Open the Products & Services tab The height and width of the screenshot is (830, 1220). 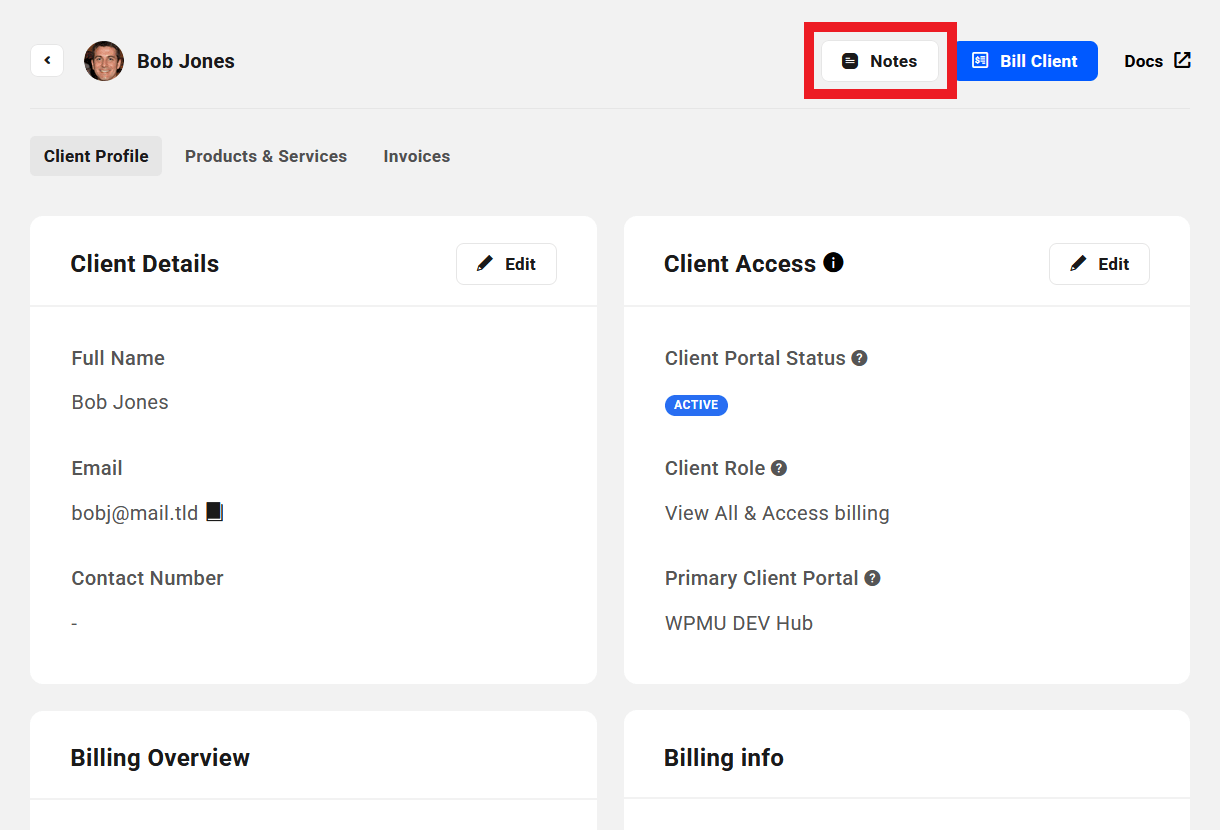(266, 156)
